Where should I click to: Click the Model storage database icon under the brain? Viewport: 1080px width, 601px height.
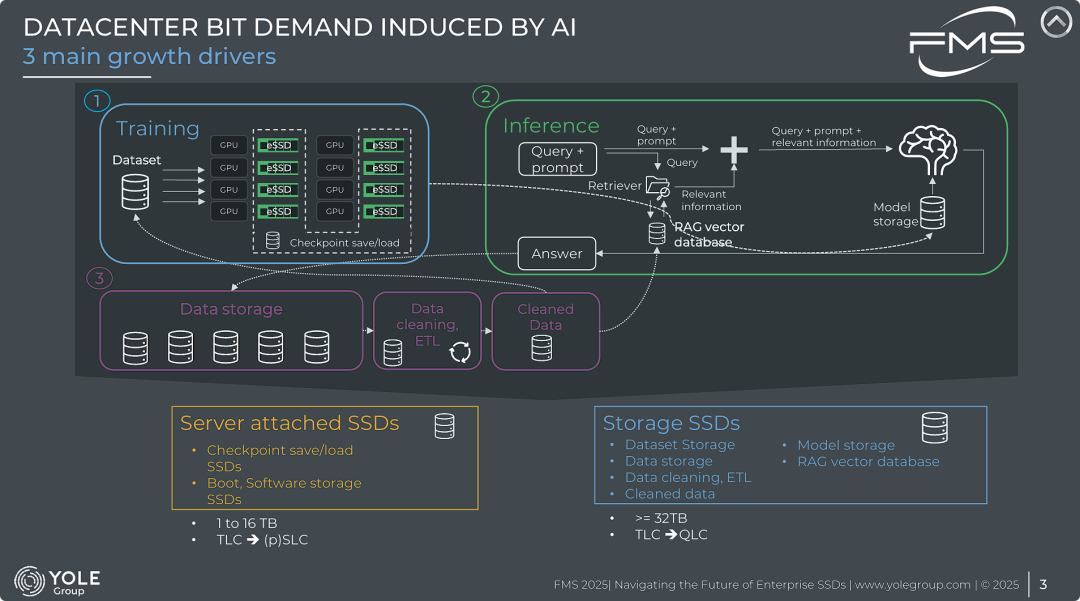(x=933, y=213)
